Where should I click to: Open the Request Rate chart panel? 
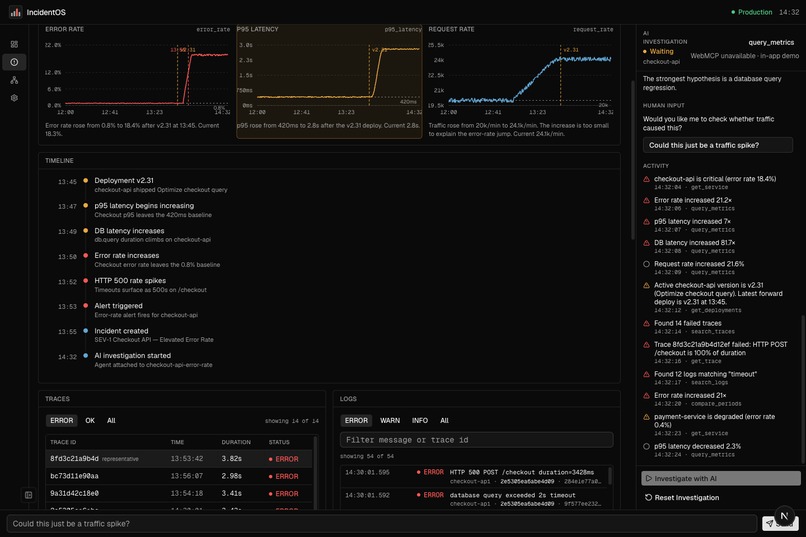[521, 81]
